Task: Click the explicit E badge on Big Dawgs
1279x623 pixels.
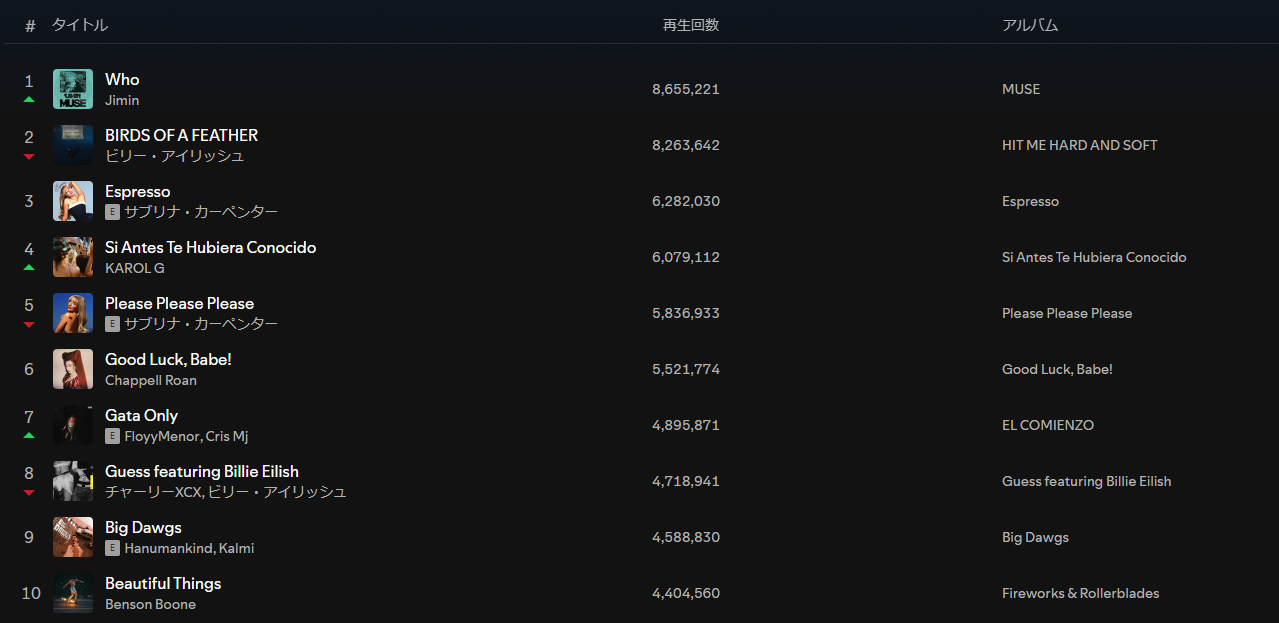Action: click(x=112, y=548)
